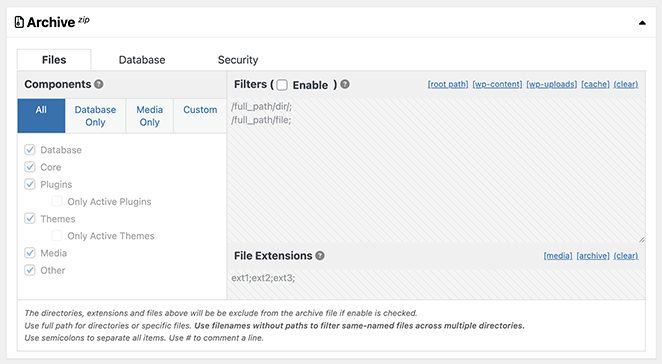Insert the [cache] filter link
This screenshot has height=364, width=662.
[x=595, y=84]
